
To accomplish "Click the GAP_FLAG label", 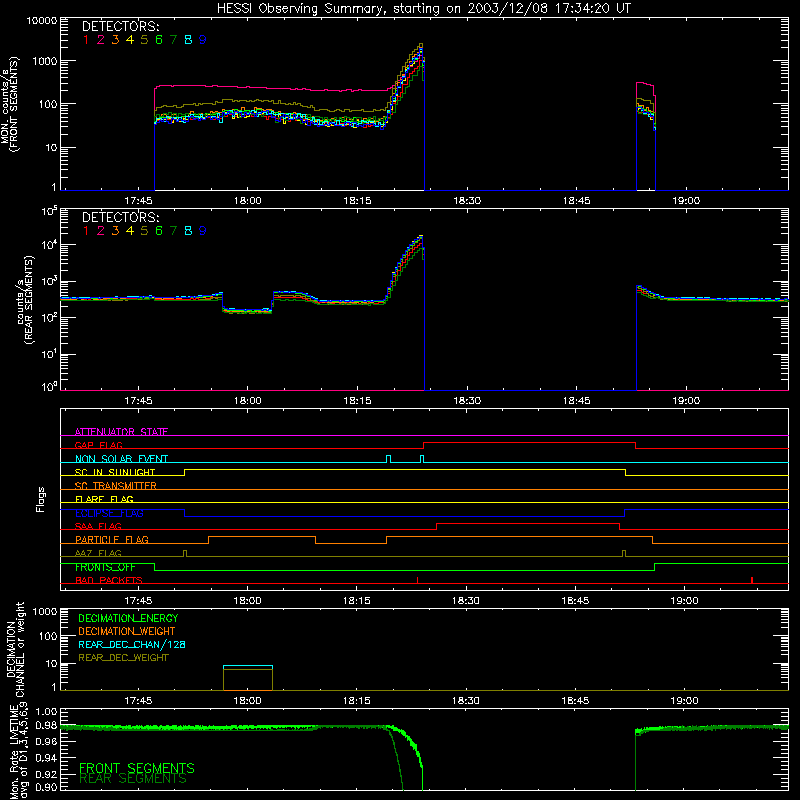I will point(98,445).
